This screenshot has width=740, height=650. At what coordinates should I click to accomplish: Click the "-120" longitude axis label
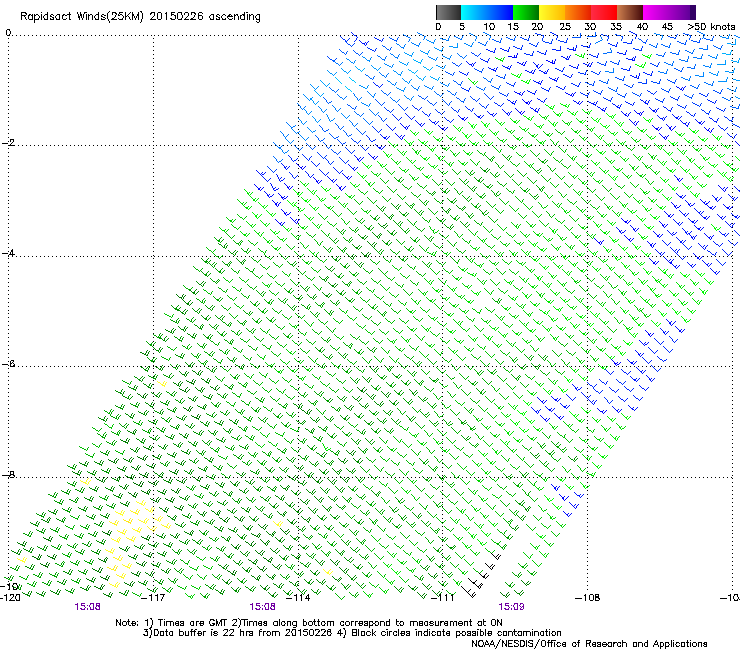(11, 597)
